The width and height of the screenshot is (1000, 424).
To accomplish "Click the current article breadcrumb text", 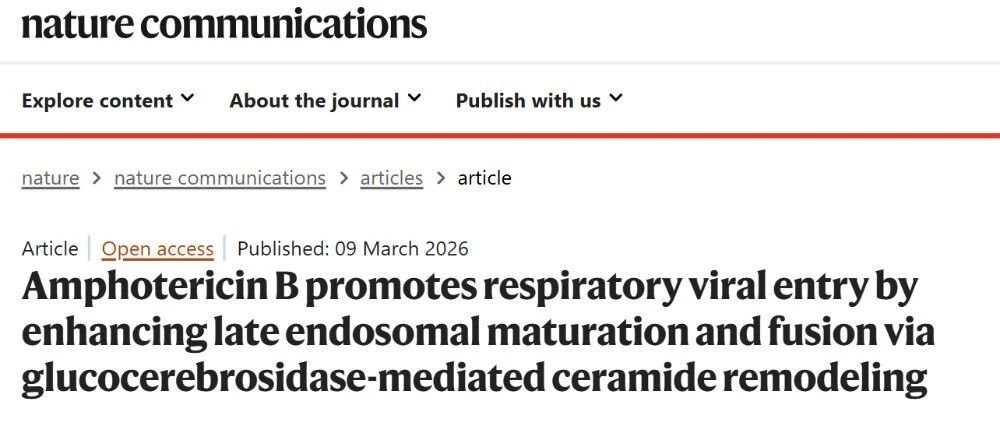I will click(484, 178).
